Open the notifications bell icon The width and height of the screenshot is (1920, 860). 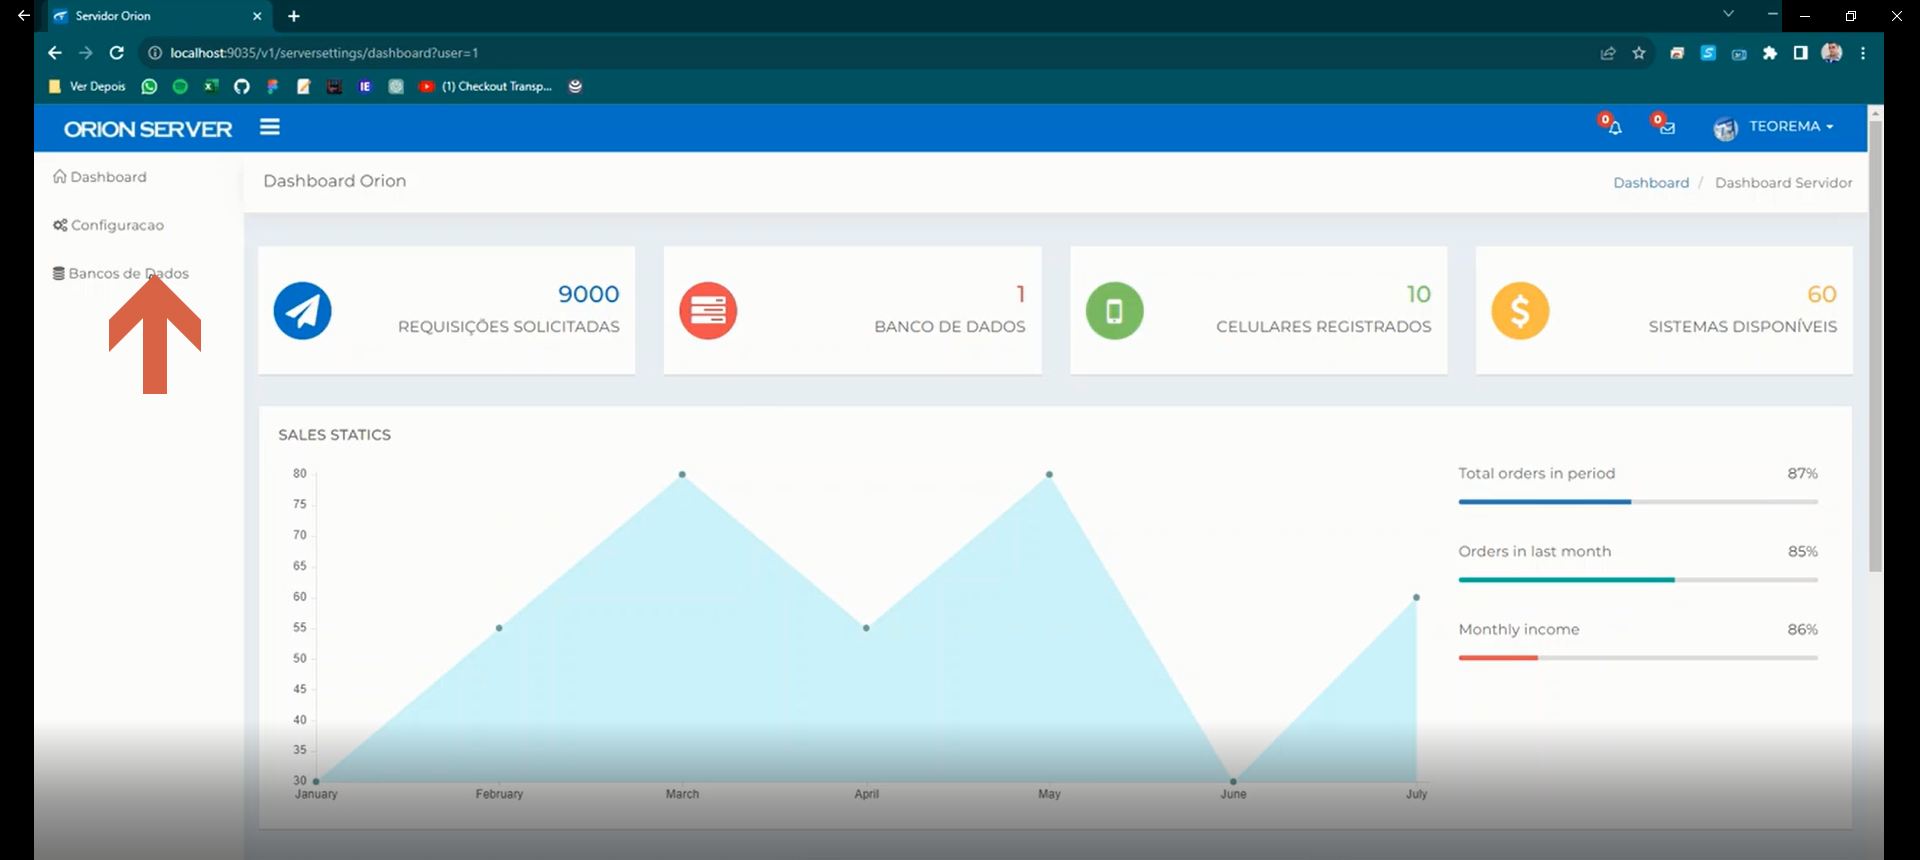(1614, 127)
